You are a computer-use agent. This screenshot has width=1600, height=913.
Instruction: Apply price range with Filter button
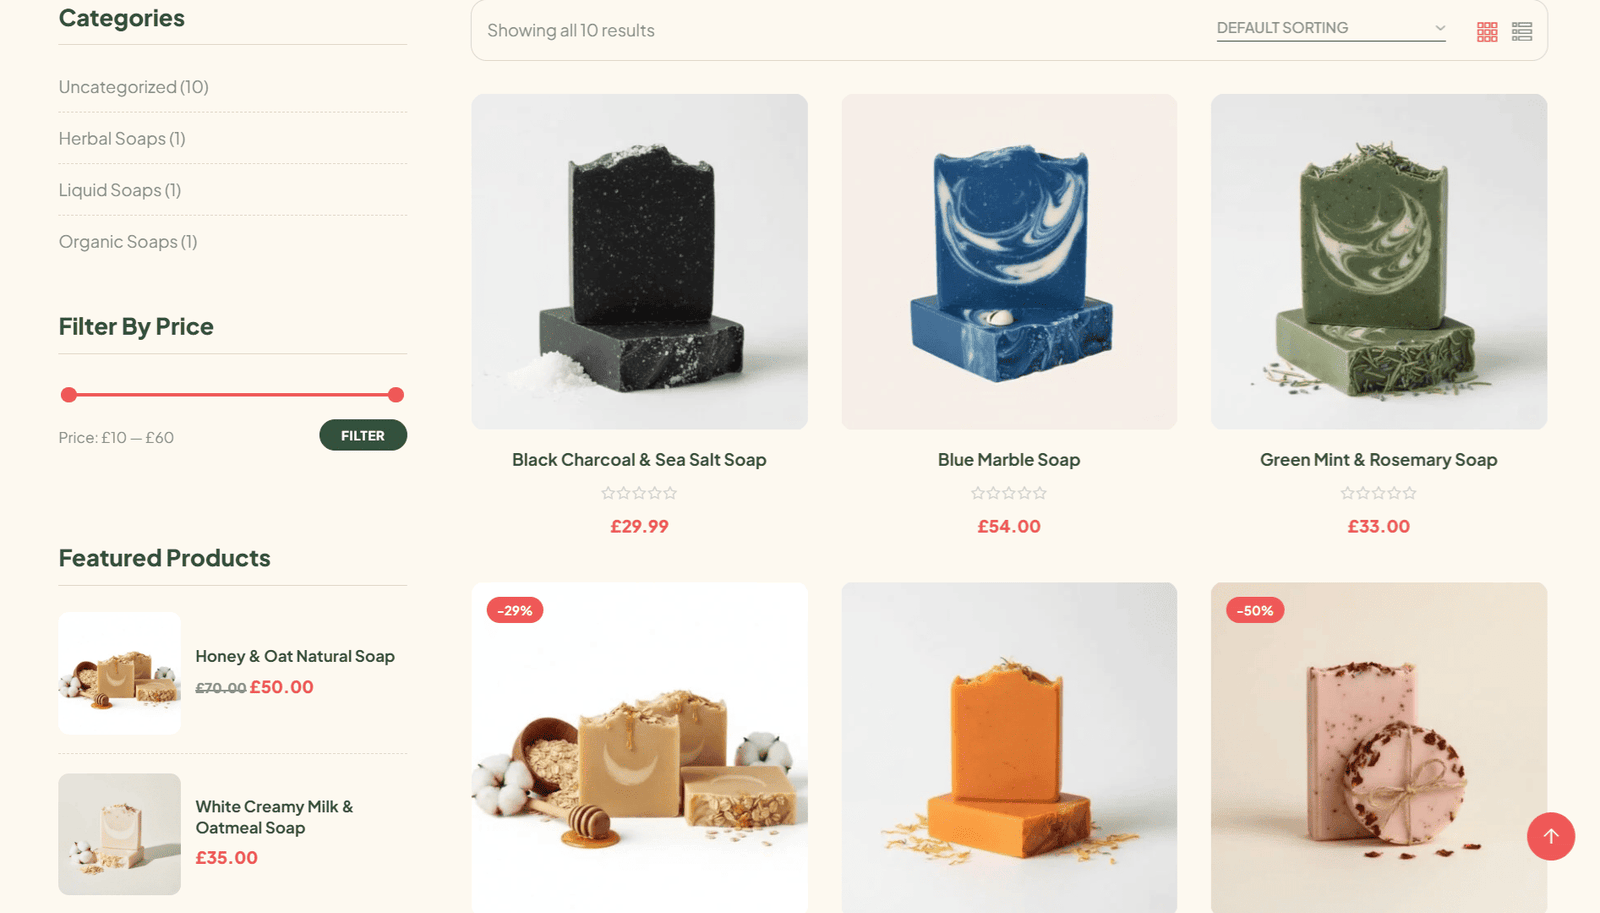(363, 435)
